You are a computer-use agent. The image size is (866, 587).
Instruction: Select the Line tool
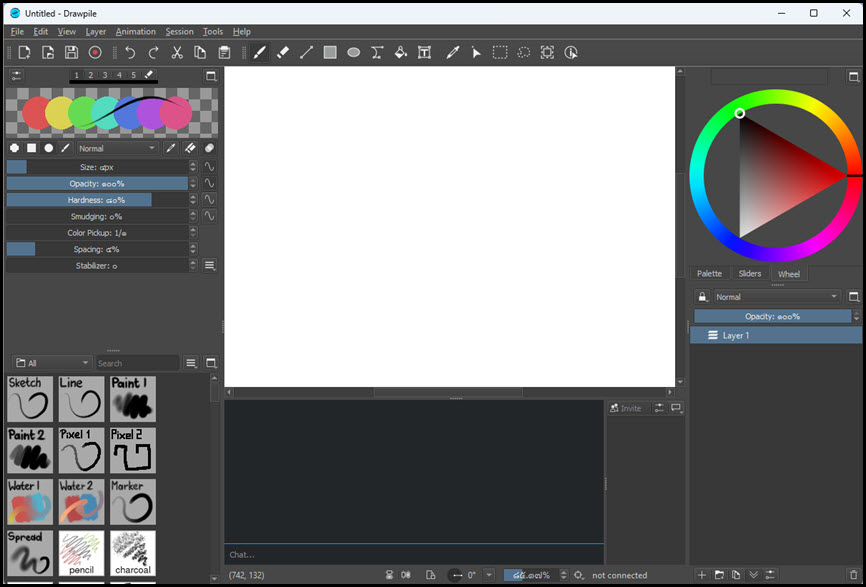307,52
